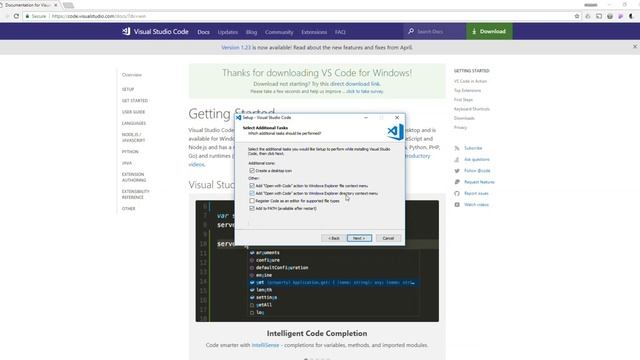Viewport: 640px width, 360px height.
Task: Click the search magnifier icon in the navbar
Action: tap(411, 31)
